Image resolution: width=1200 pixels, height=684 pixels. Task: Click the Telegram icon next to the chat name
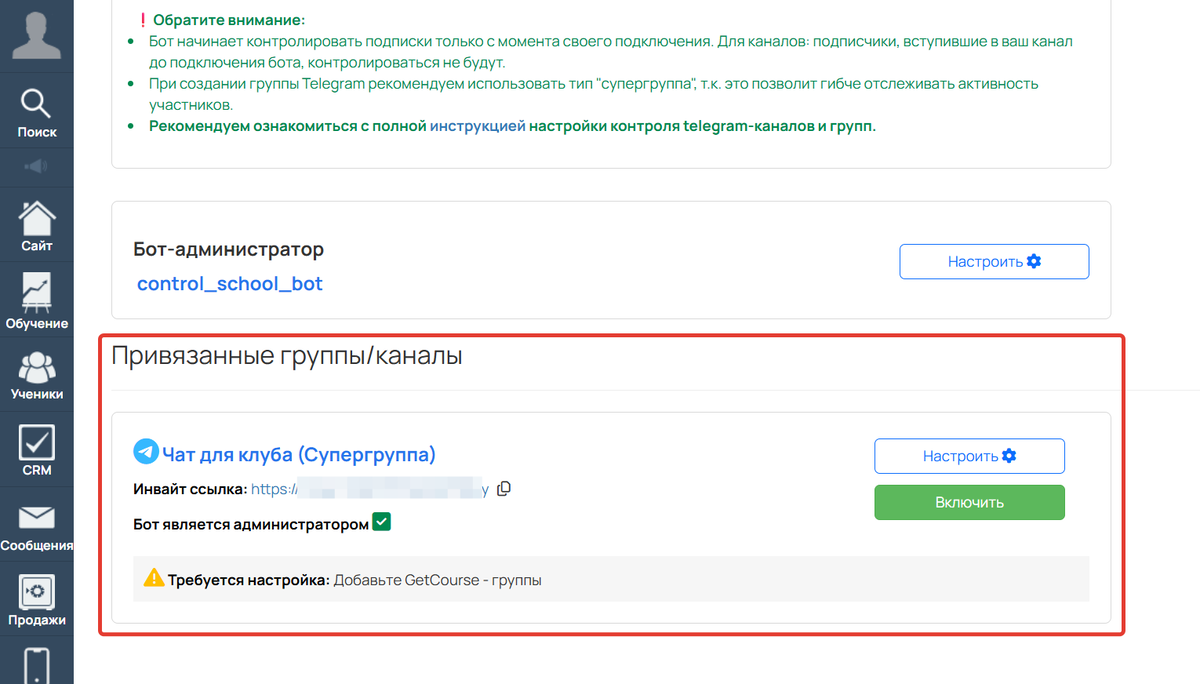point(144,453)
